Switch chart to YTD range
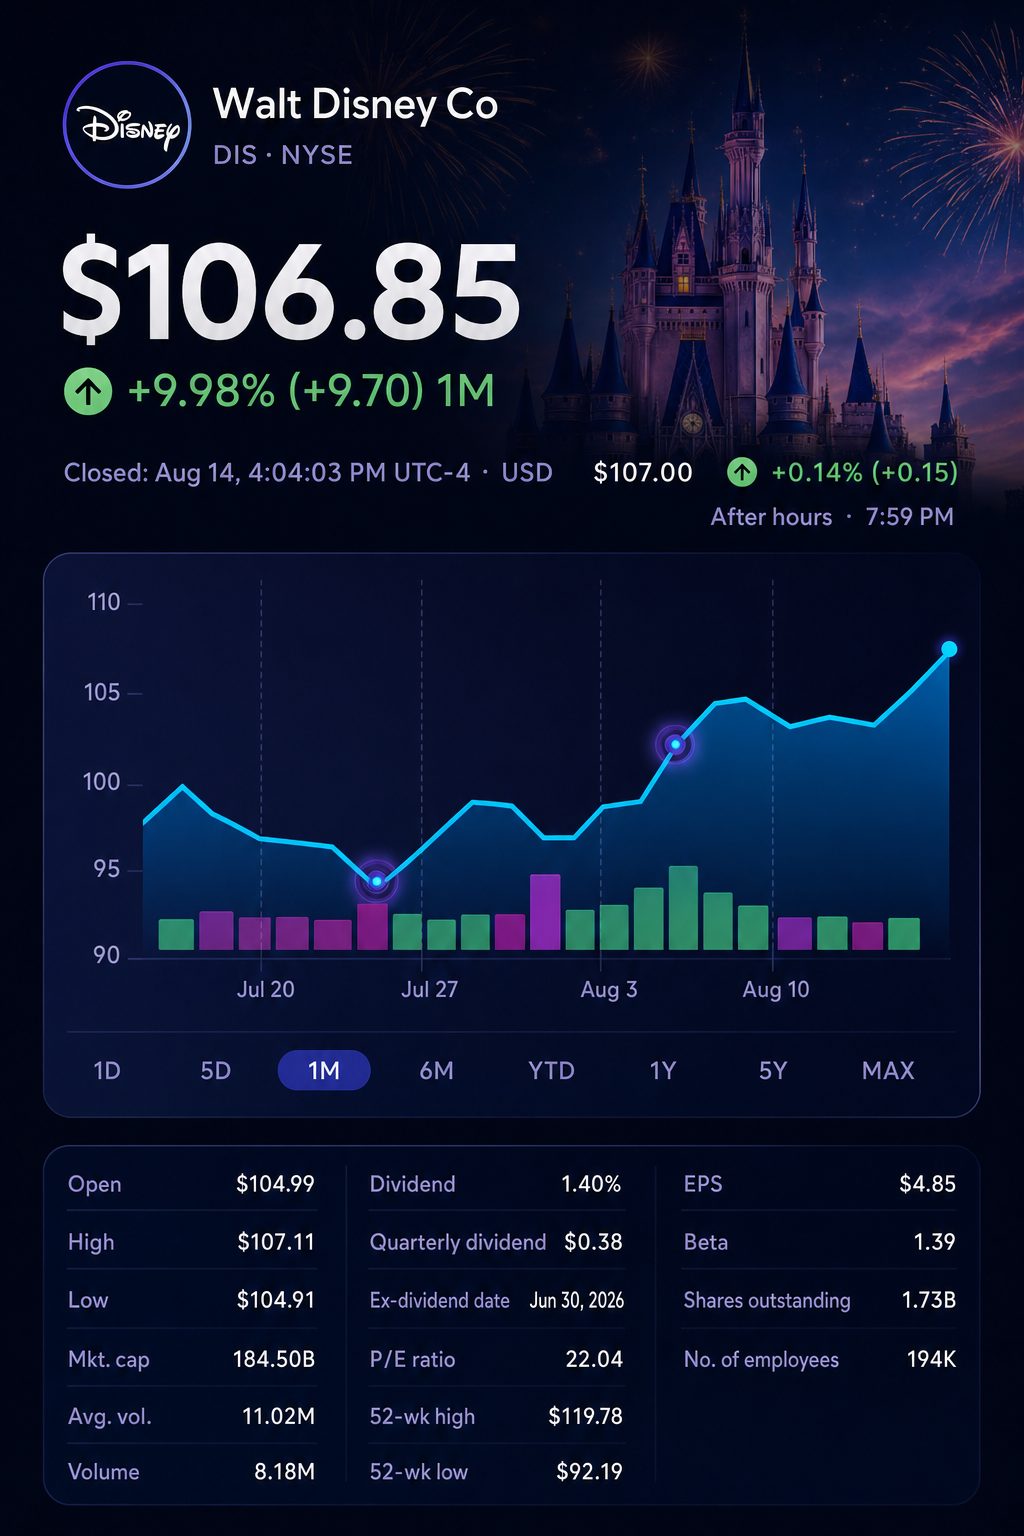 coord(551,1071)
